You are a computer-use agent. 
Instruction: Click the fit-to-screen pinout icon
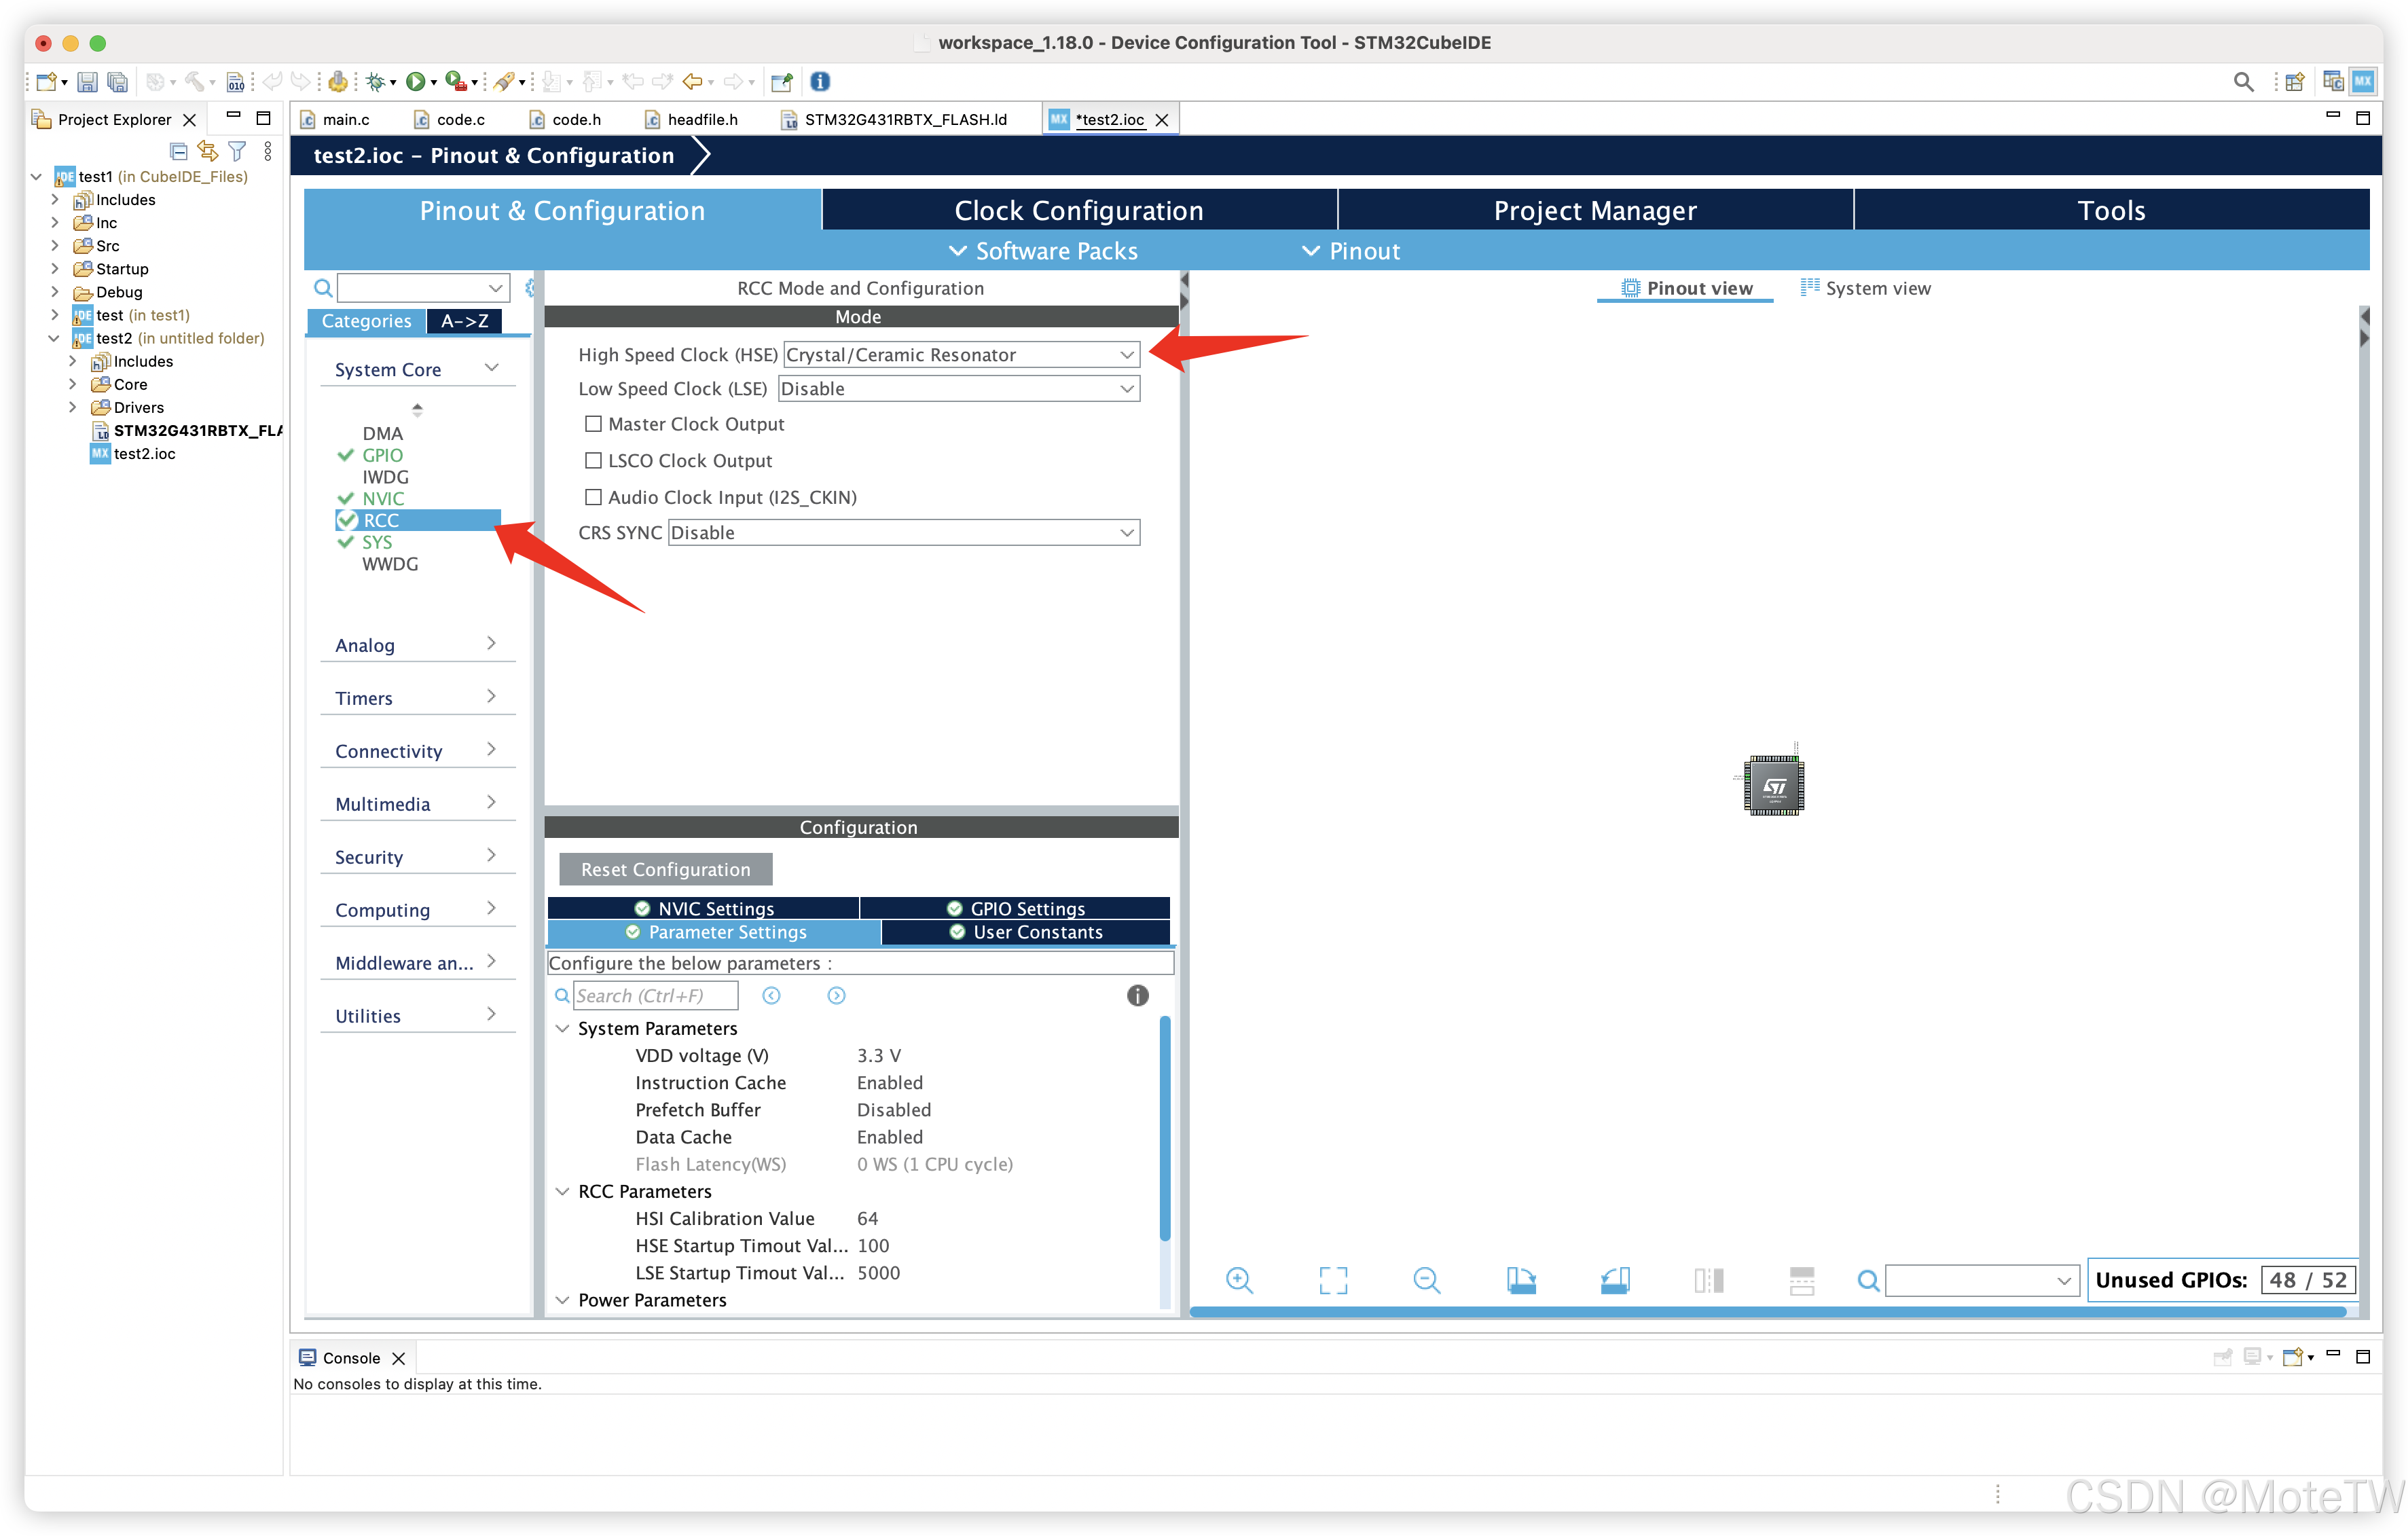(1333, 1280)
